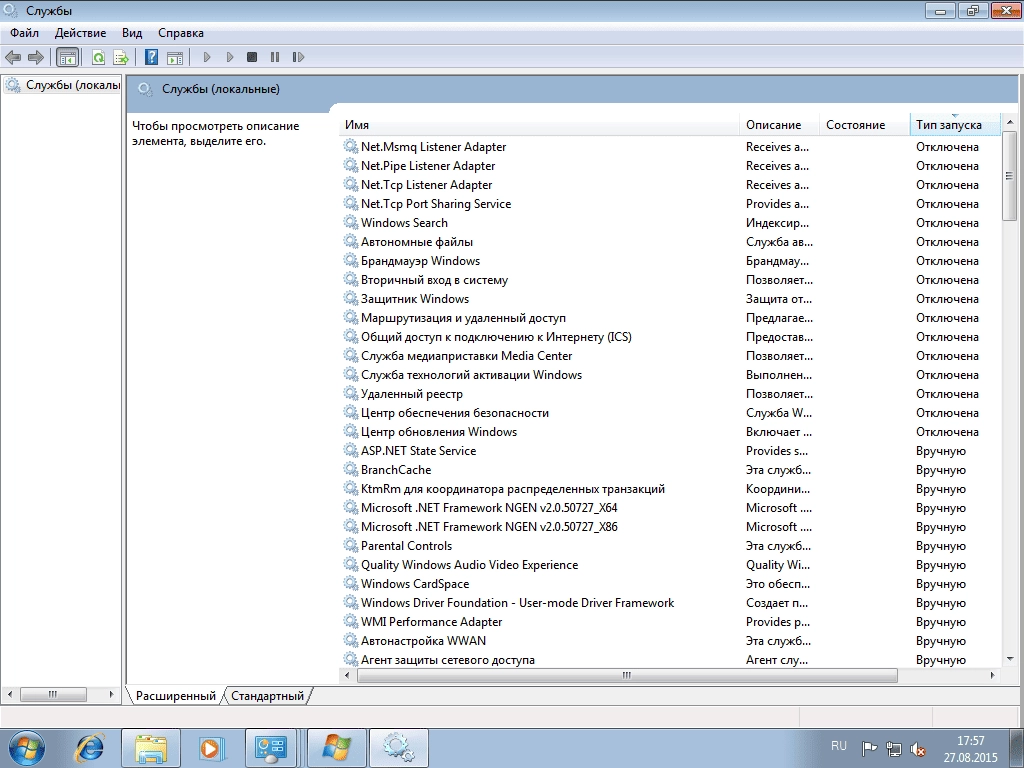
Task: Click the gear icon next to Parental Controls
Action: (351, 545)
